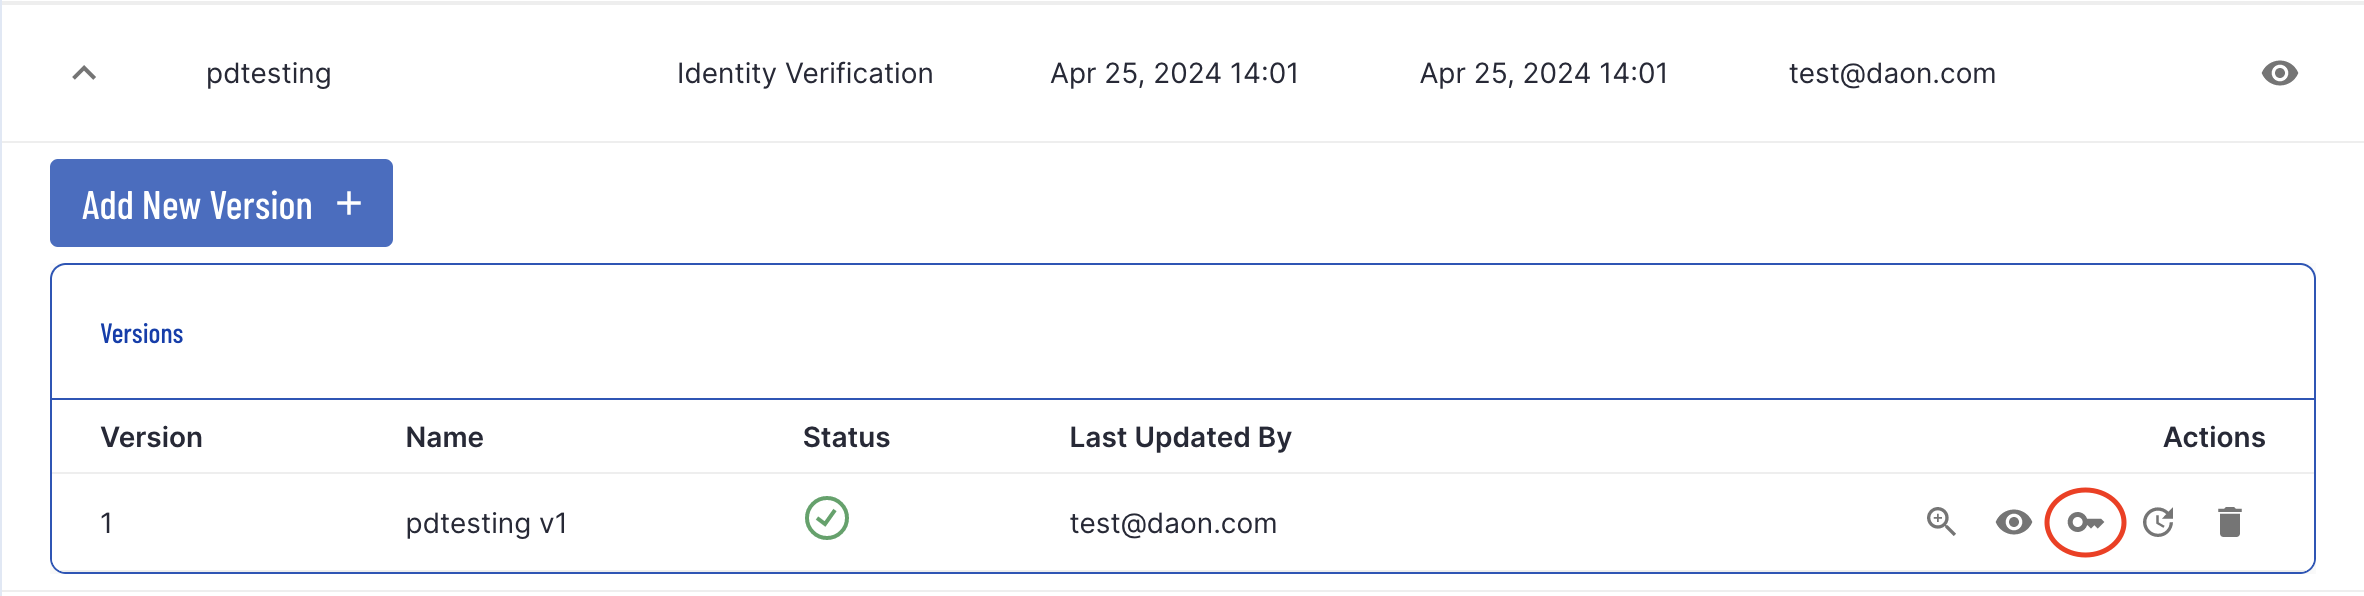Viewport: 2364px width, 596px height.
Task: Click the eye icon in pdtesting row
Action: pyautogui.click(x=2279, y=73)
